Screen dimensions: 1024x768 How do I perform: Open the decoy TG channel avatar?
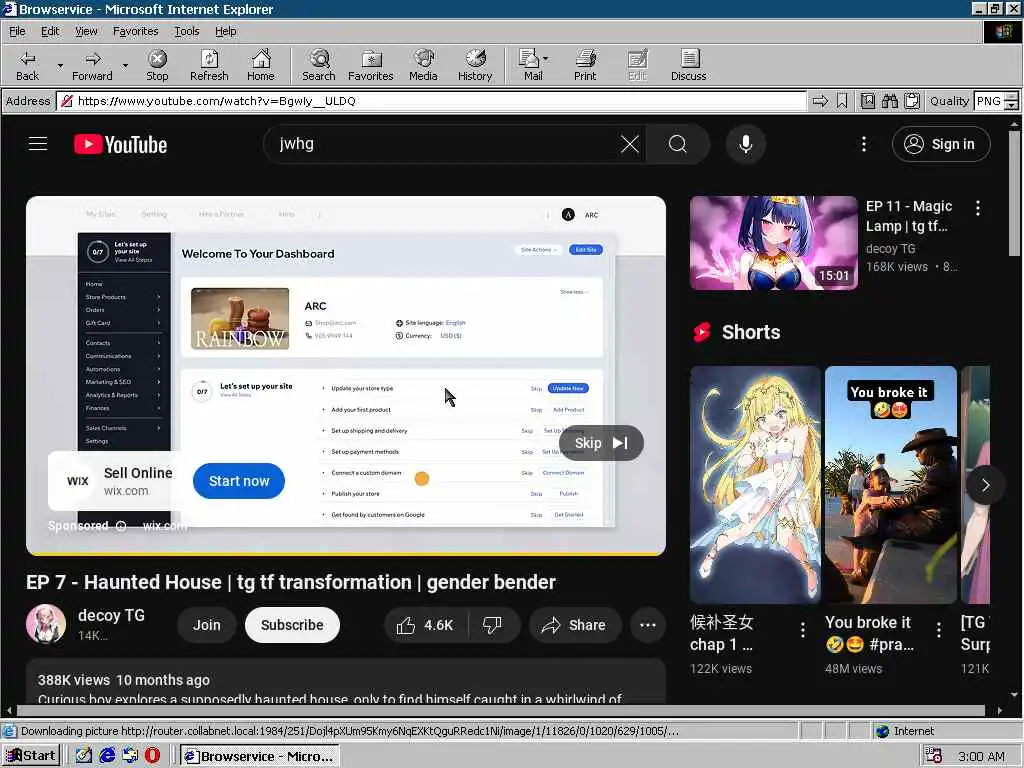pos(46,624)
